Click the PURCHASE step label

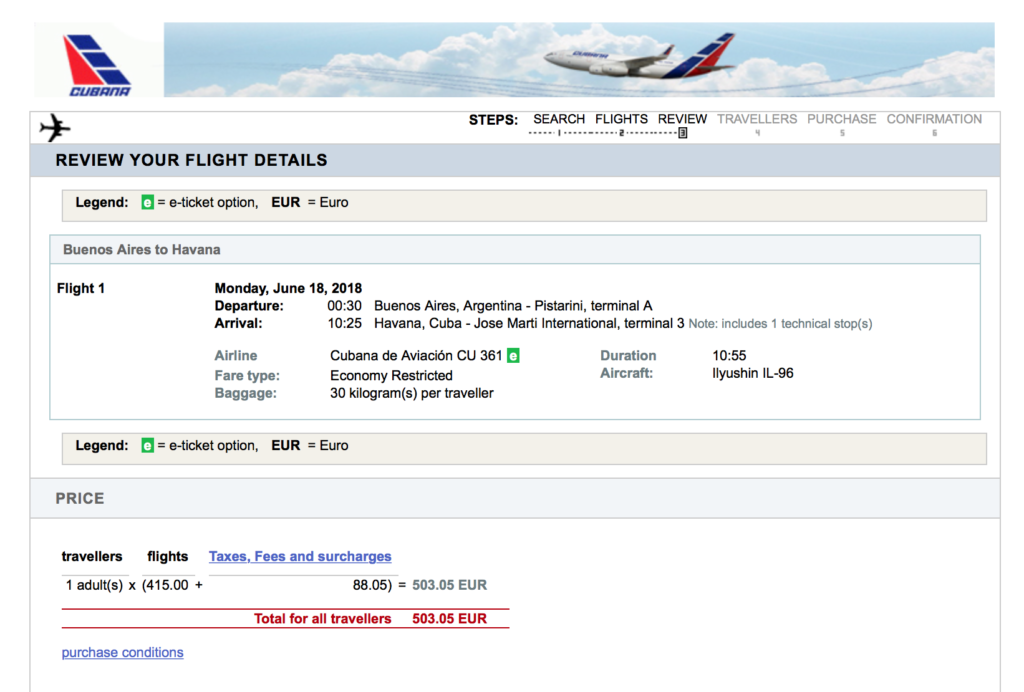pos(841,118)
